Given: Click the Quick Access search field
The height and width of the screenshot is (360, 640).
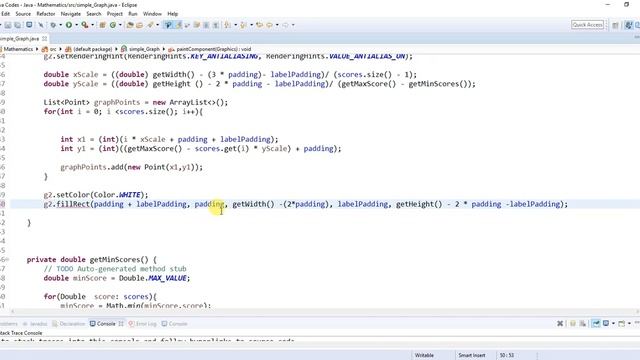Looking at the screenshot, I should pos(587,25).
